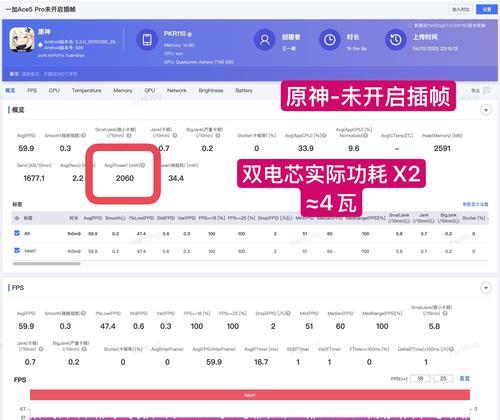This screenshot has height=420, width=500.
Task: Switch to the Battery tab
Action: 244,90
